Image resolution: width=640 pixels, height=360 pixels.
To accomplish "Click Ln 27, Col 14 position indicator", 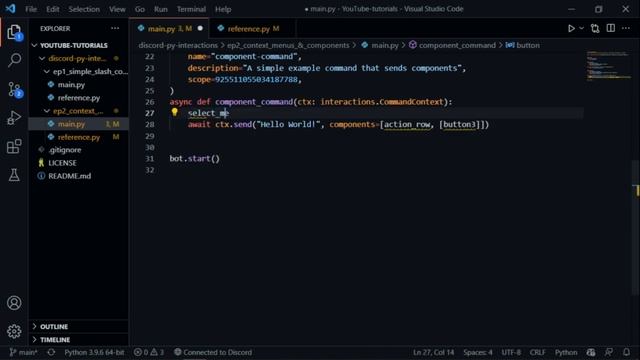I will pos(433,352).
